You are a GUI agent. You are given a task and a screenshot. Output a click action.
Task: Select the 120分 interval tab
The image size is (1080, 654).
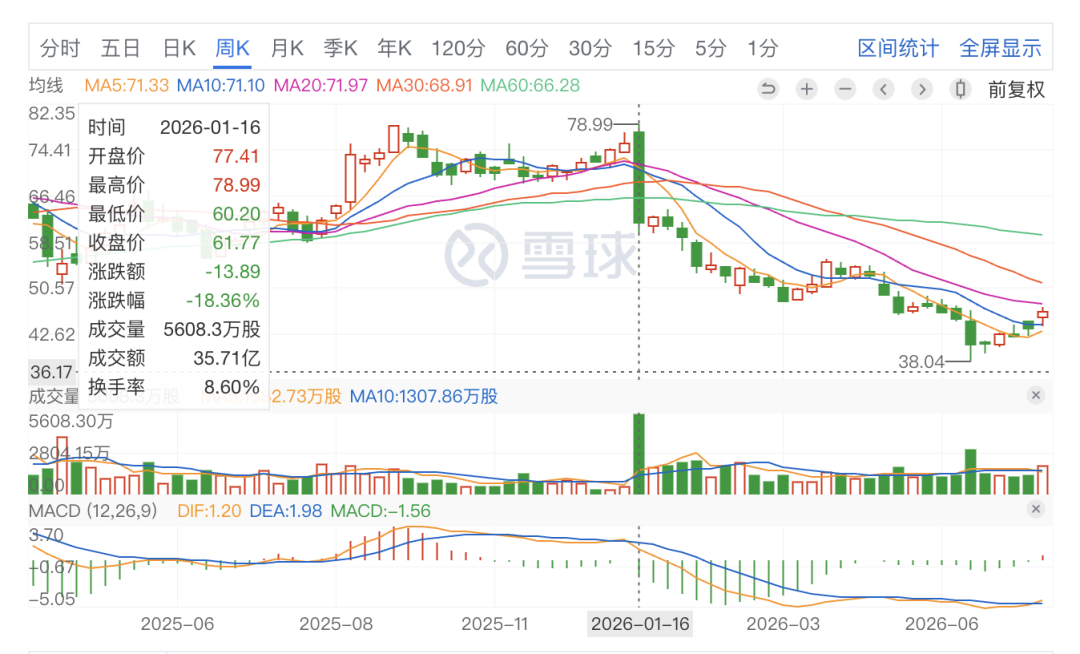tap(458, 48)
